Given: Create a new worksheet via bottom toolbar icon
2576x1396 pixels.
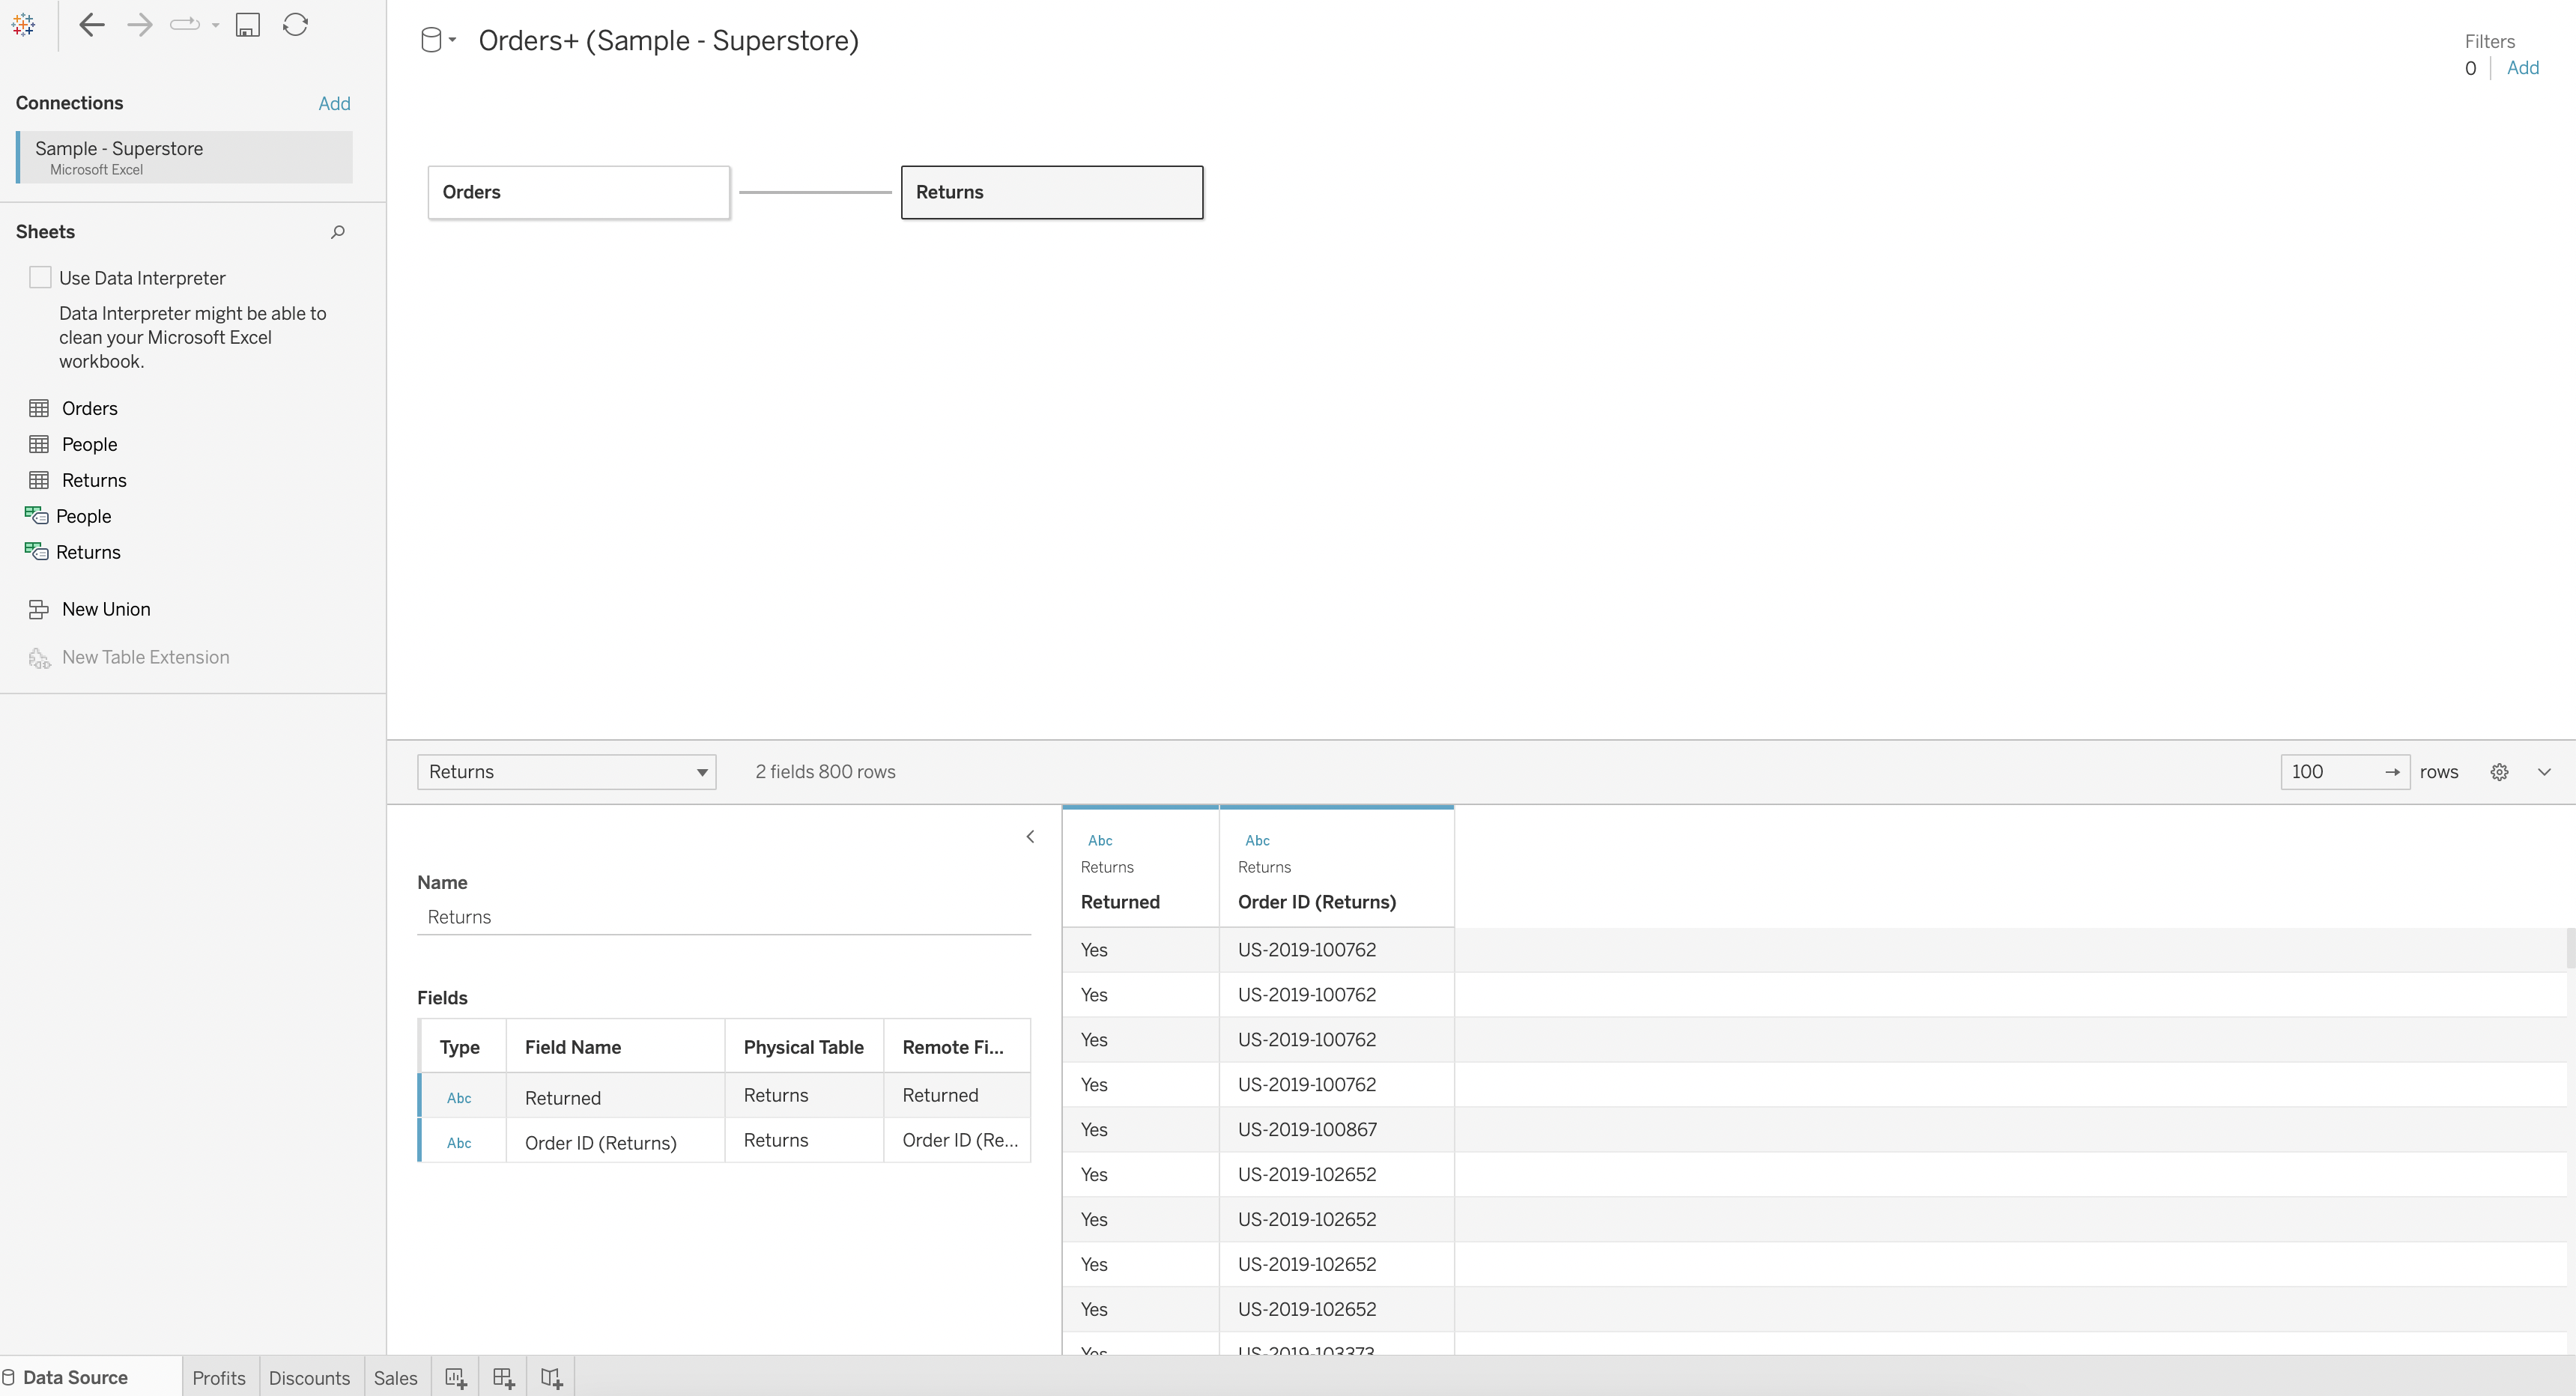Looking at the screenshot, I should [455, 1377].
